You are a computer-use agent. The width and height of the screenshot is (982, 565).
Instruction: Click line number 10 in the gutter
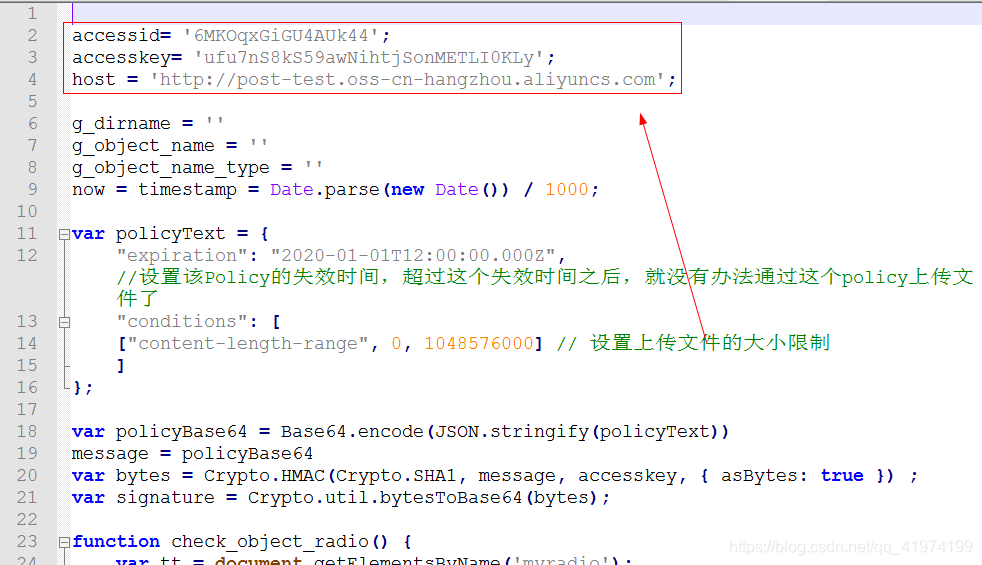pyautogui.click(x=27, y=211)
